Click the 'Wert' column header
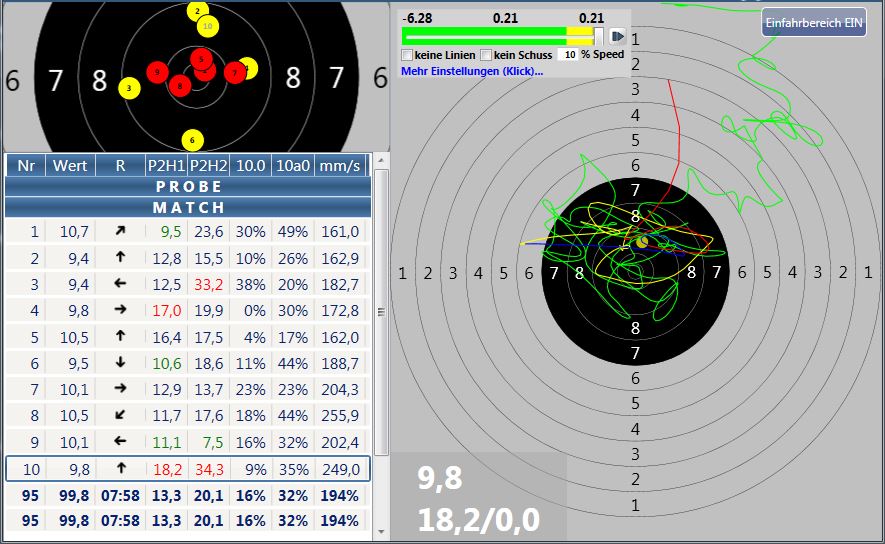The width and height of the screenshot is (885, 544). pyautogui.click(x=70, y=165)
